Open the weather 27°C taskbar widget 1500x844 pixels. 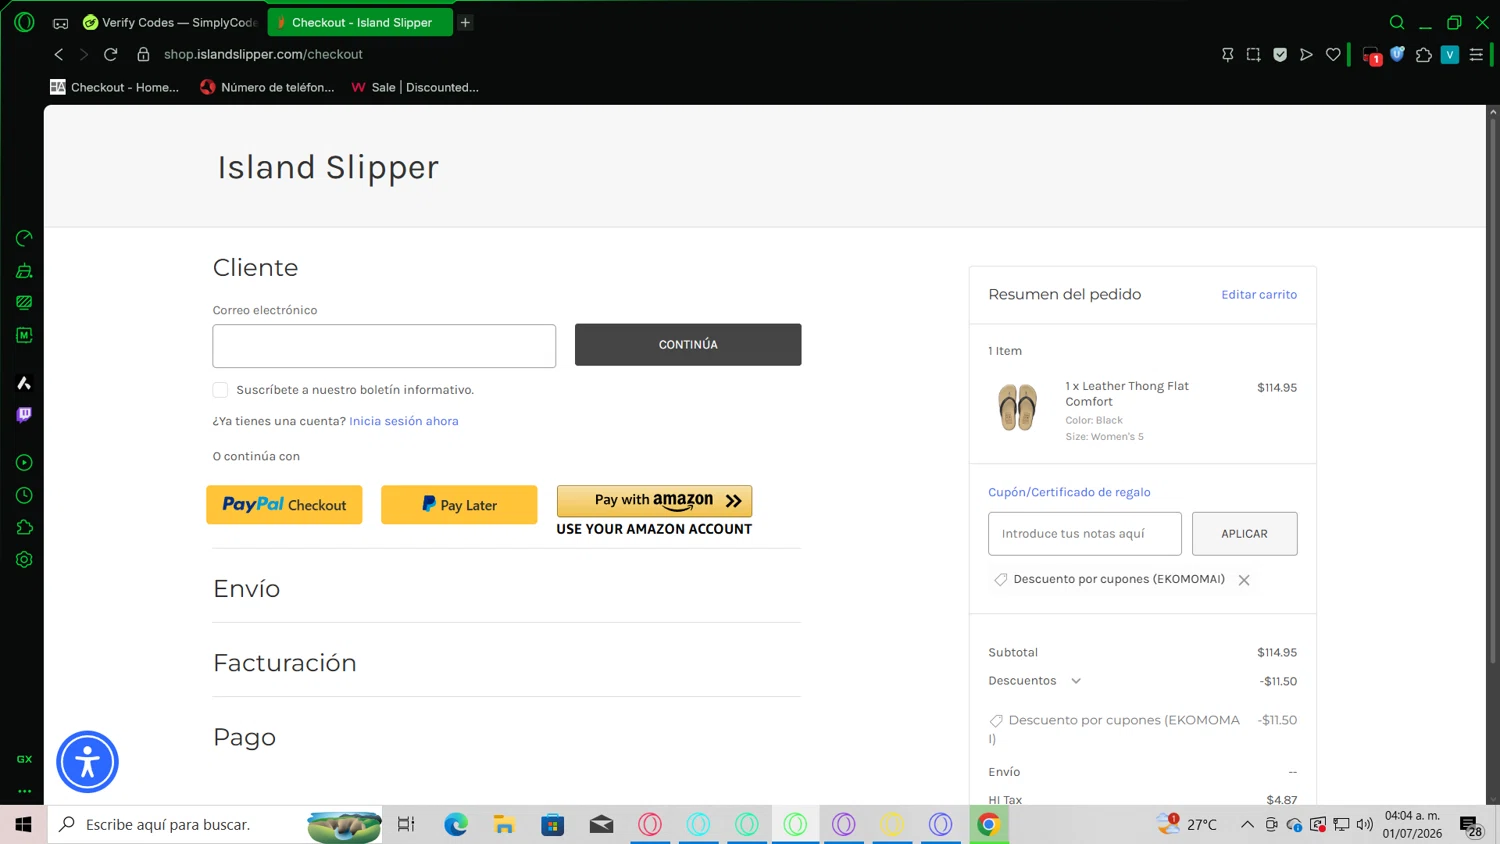coord(1187,824)
